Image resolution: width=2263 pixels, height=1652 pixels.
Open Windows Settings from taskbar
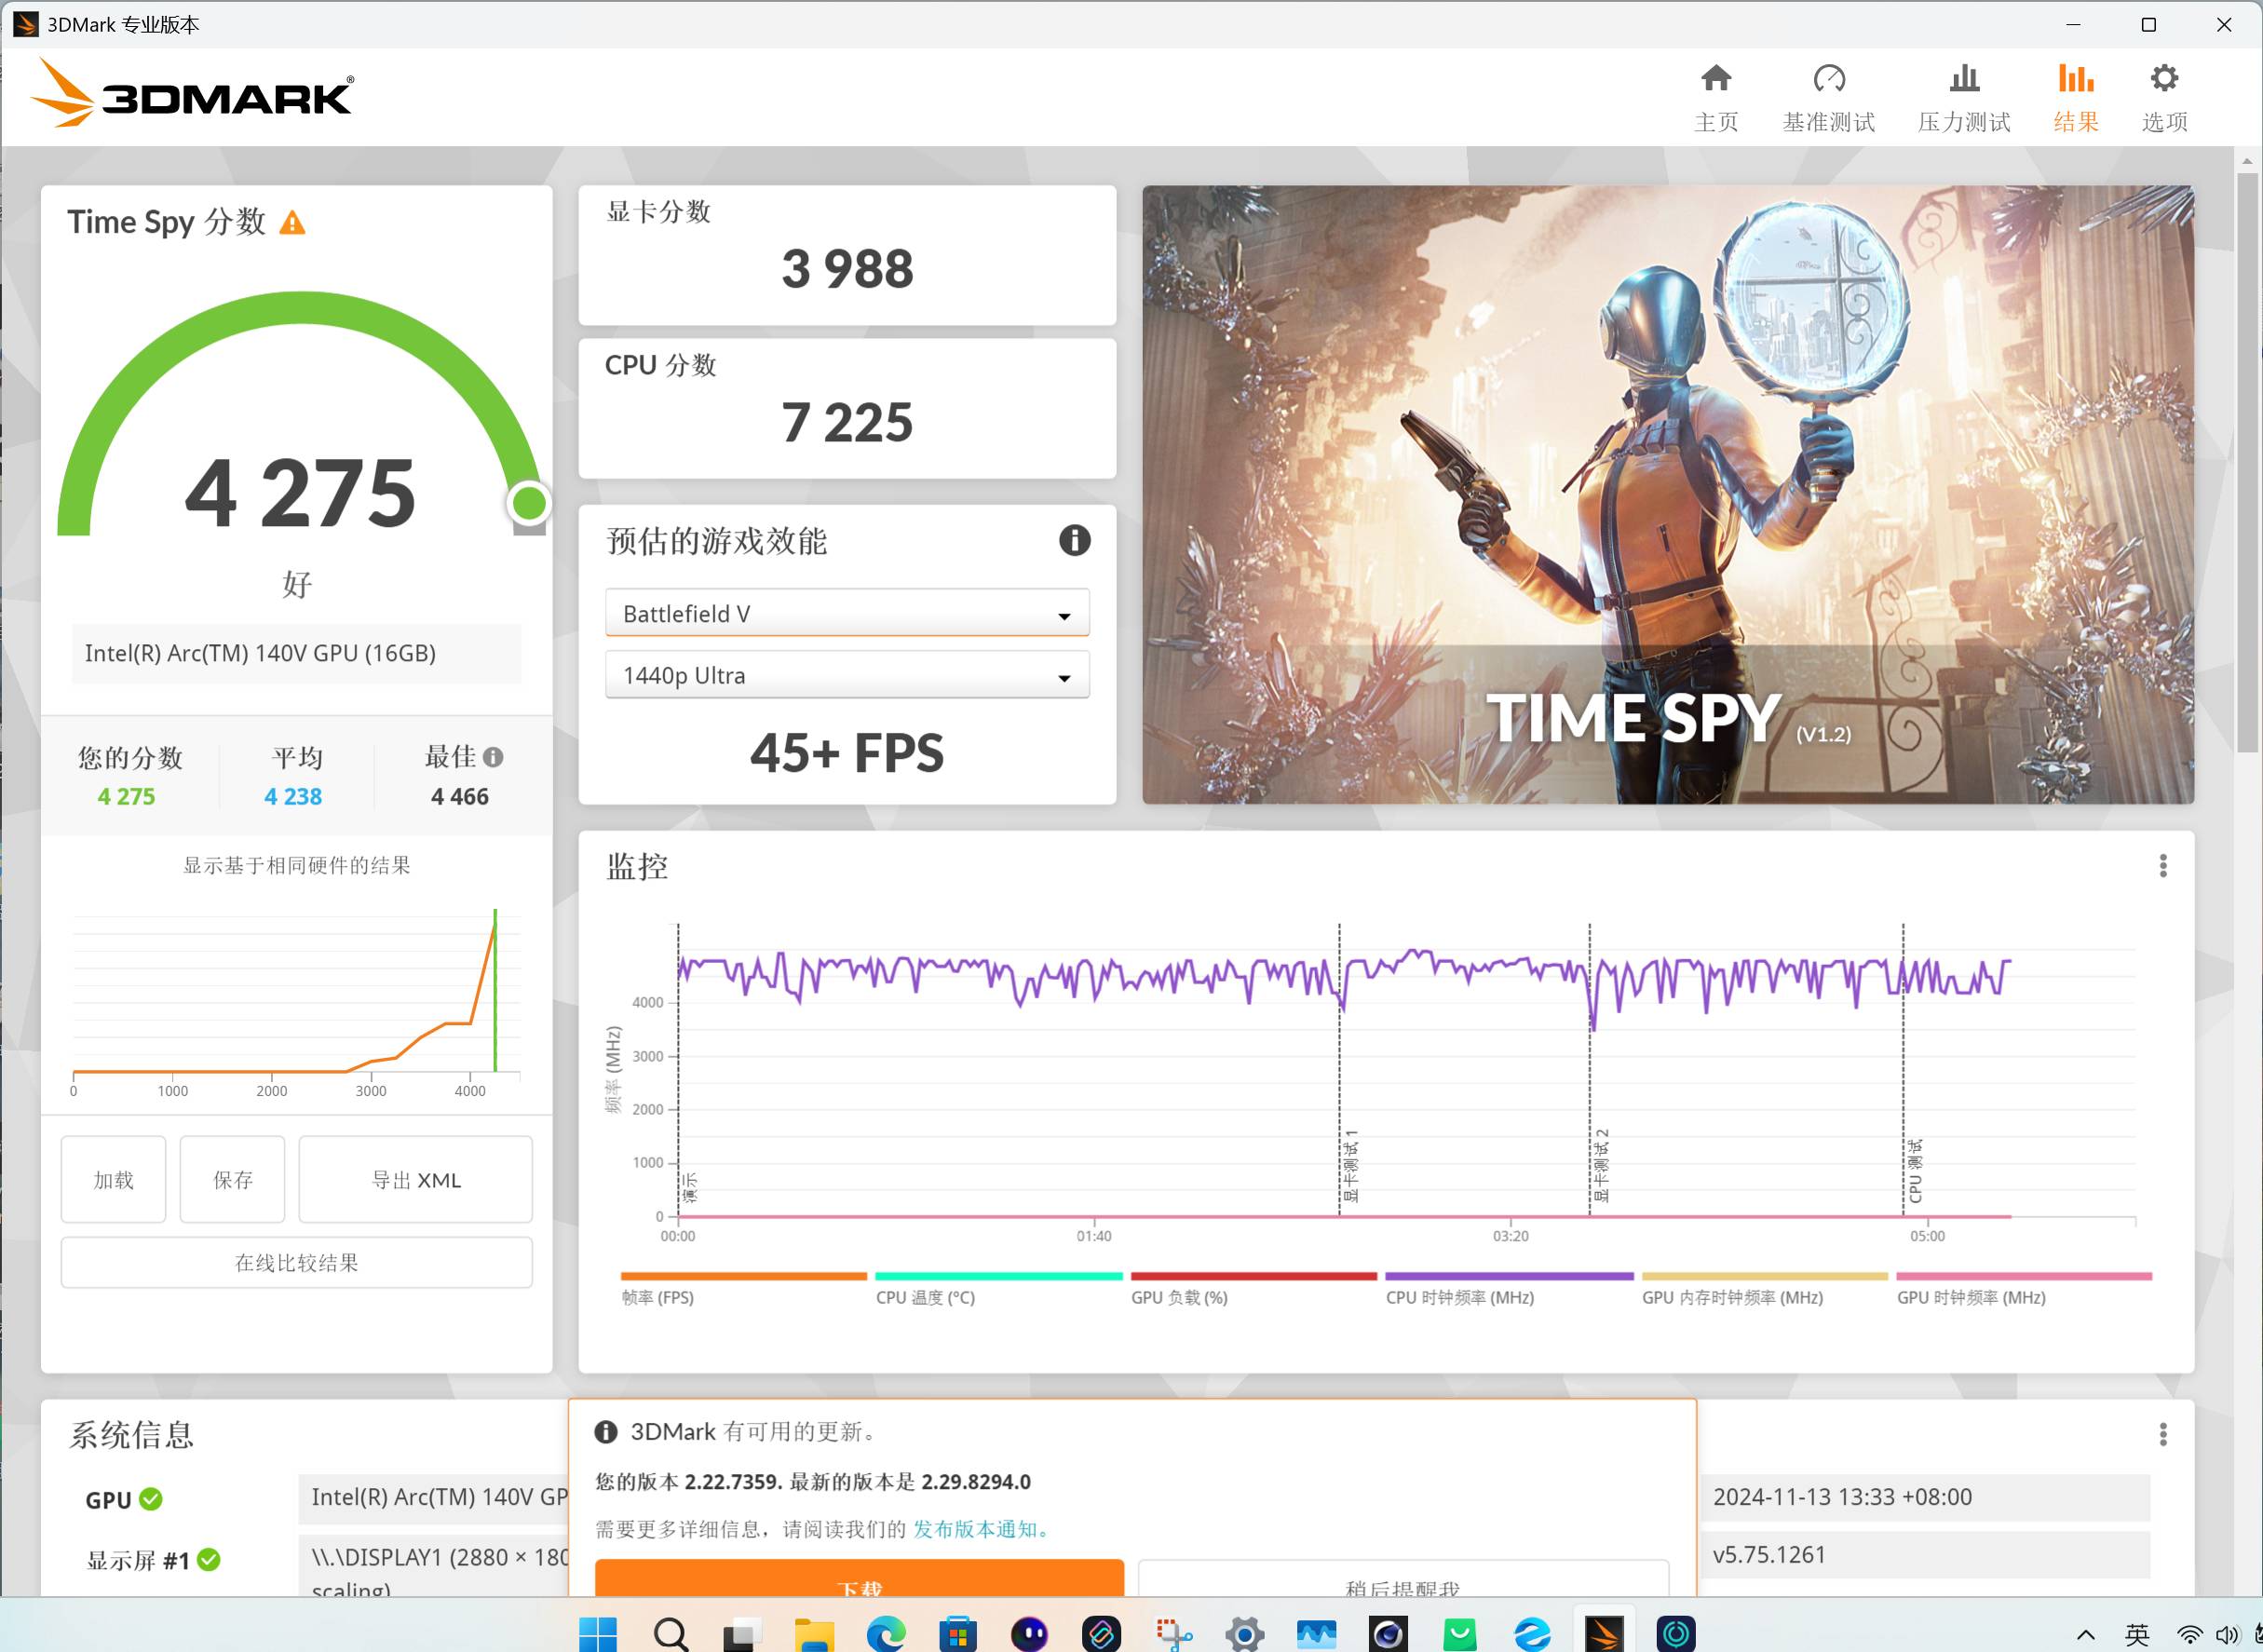(x=1245, y=1635)
